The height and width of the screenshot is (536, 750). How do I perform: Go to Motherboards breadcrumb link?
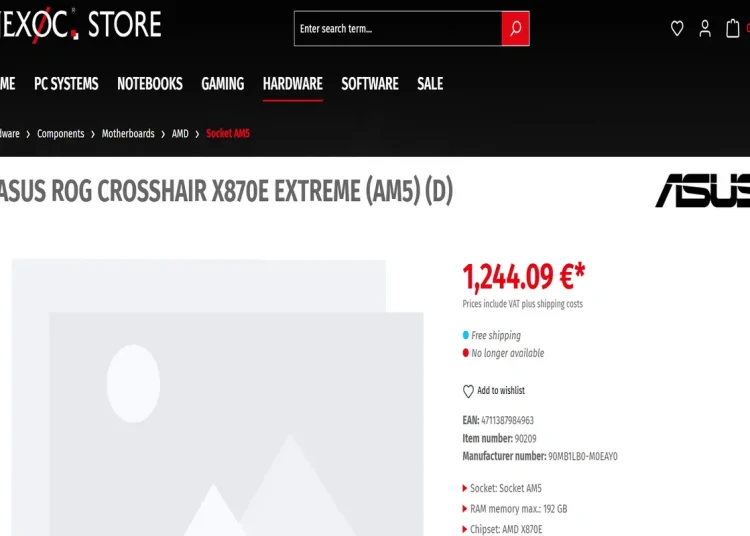tap(128, 133)
